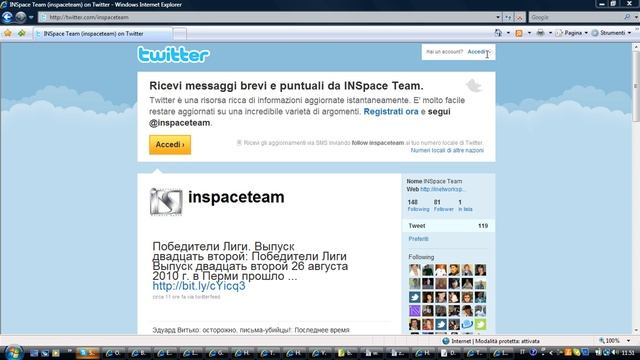Click the browser Forward arrow button

[x=20, y=17]
